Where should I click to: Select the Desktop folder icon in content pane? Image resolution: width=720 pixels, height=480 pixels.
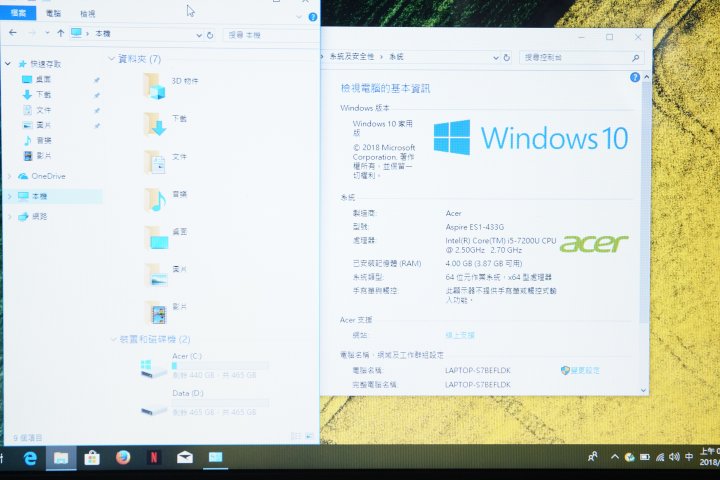[x=157, y=237]
